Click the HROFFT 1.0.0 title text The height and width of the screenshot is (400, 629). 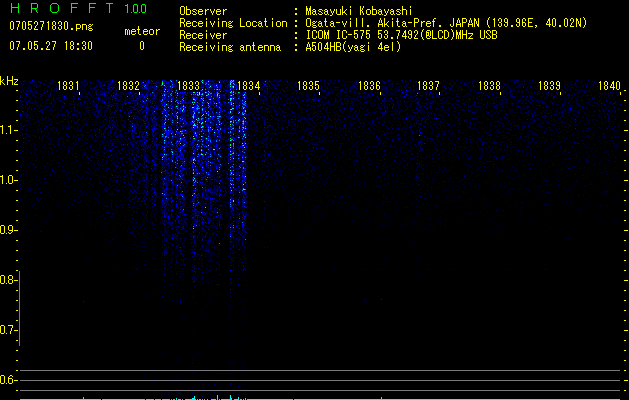click(78, 8)
